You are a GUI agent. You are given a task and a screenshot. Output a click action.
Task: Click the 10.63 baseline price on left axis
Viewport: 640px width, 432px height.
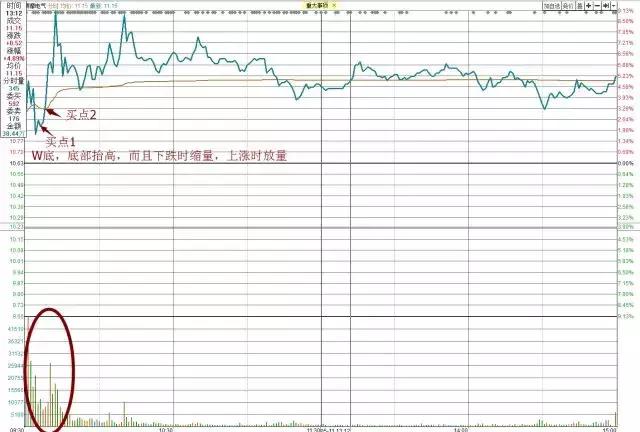17,163
